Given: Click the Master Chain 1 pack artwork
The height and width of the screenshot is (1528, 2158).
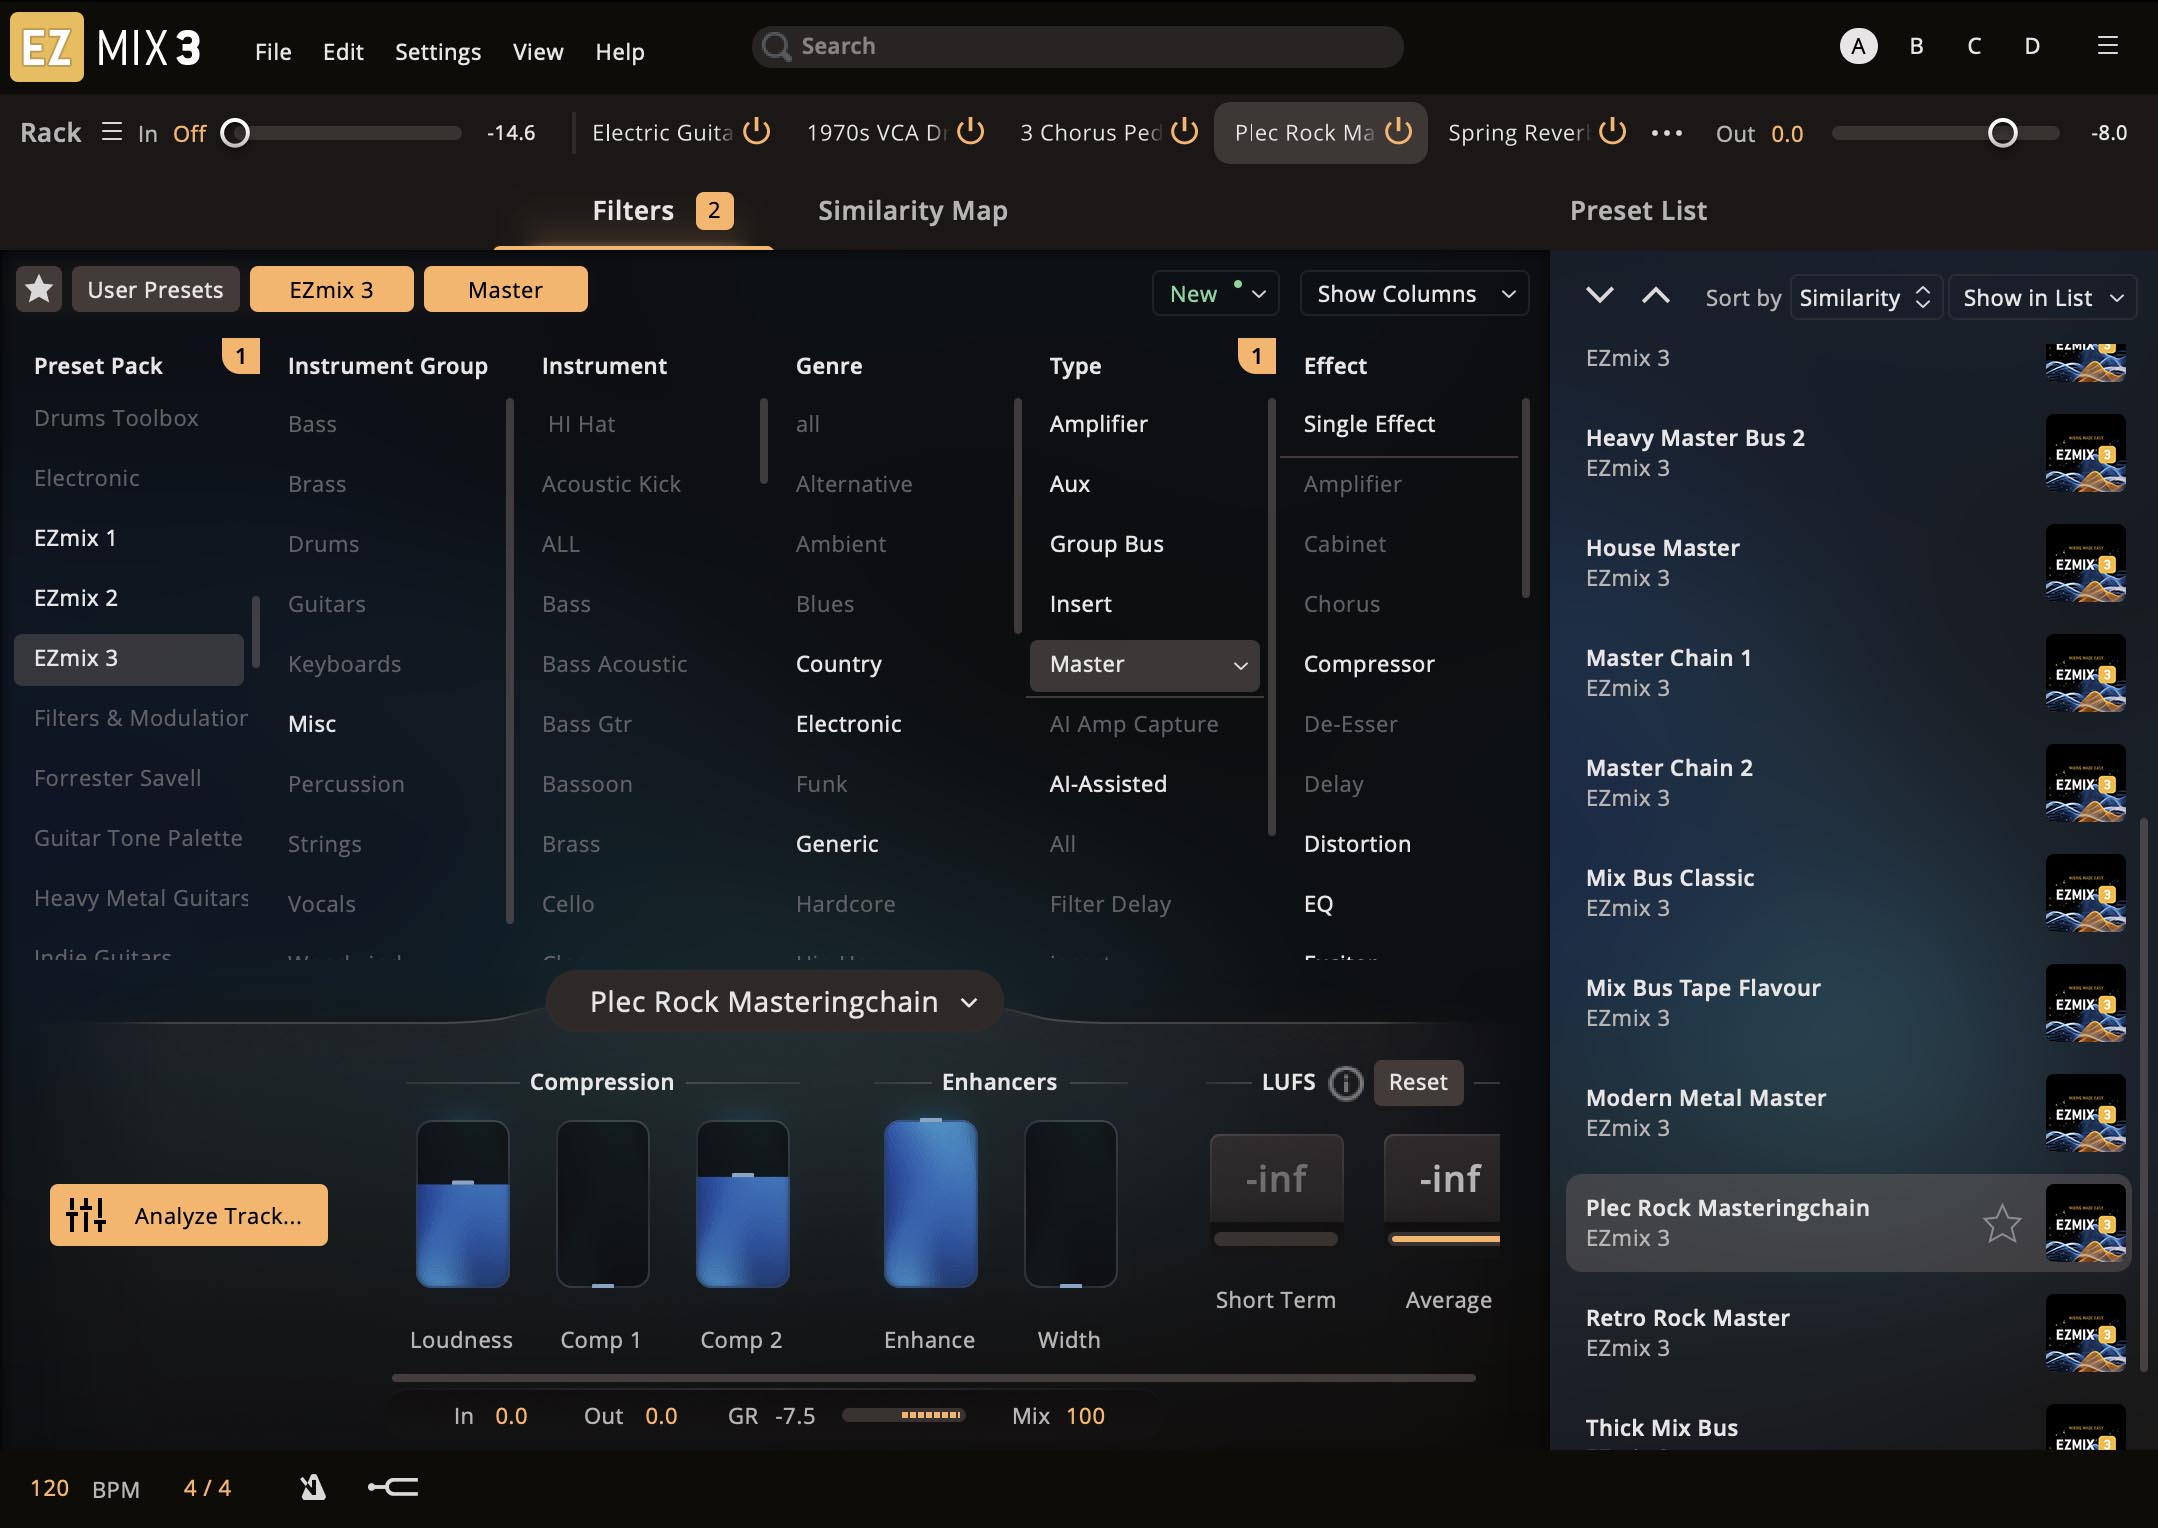Looking at the screenshot, I should pyautogui.click(x=2086, y=673).
